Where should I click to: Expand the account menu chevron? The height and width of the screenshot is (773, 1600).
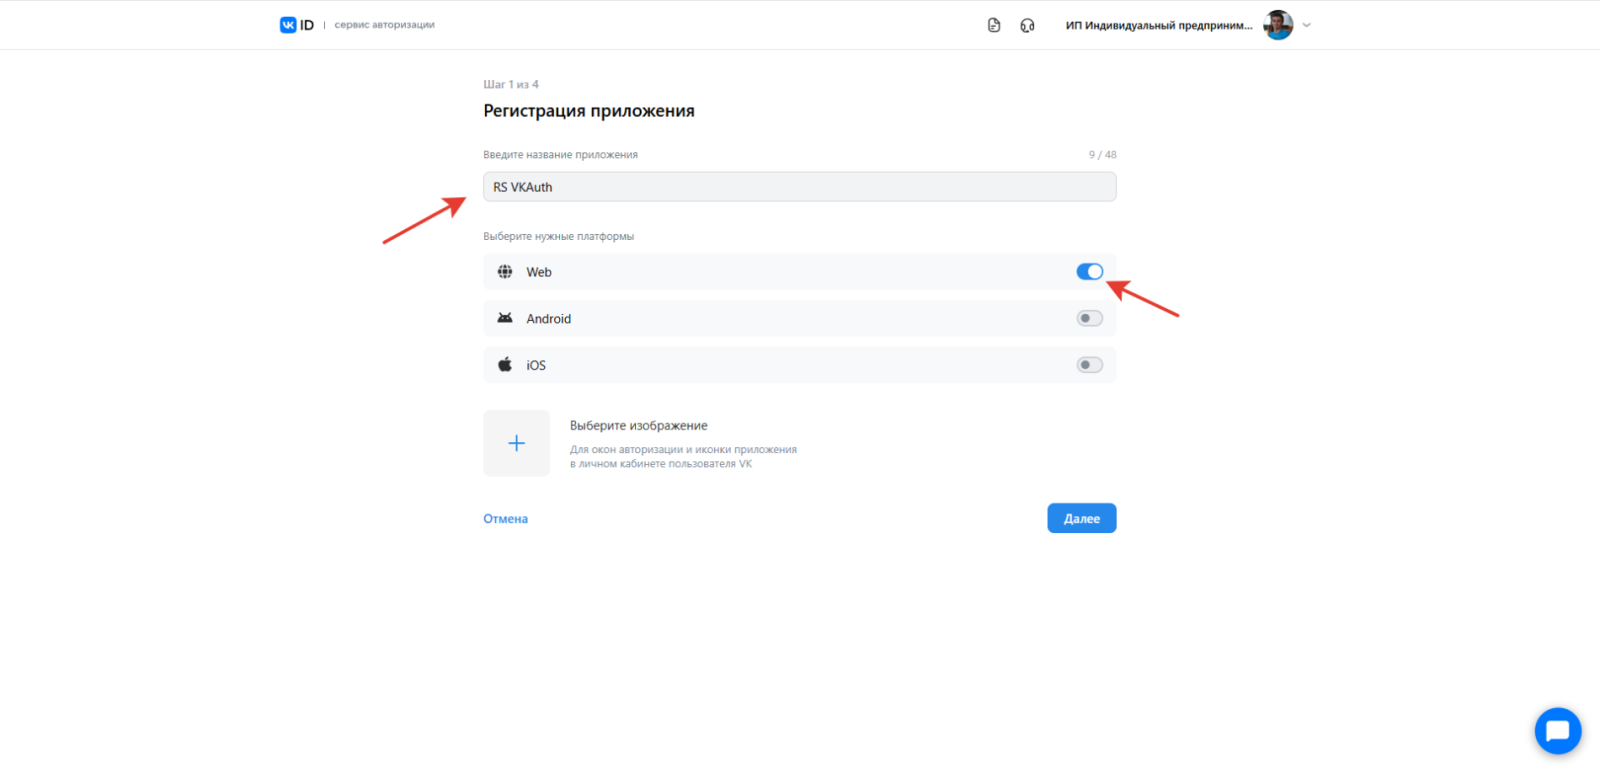pyautogui.click(x=1306, y=25)
